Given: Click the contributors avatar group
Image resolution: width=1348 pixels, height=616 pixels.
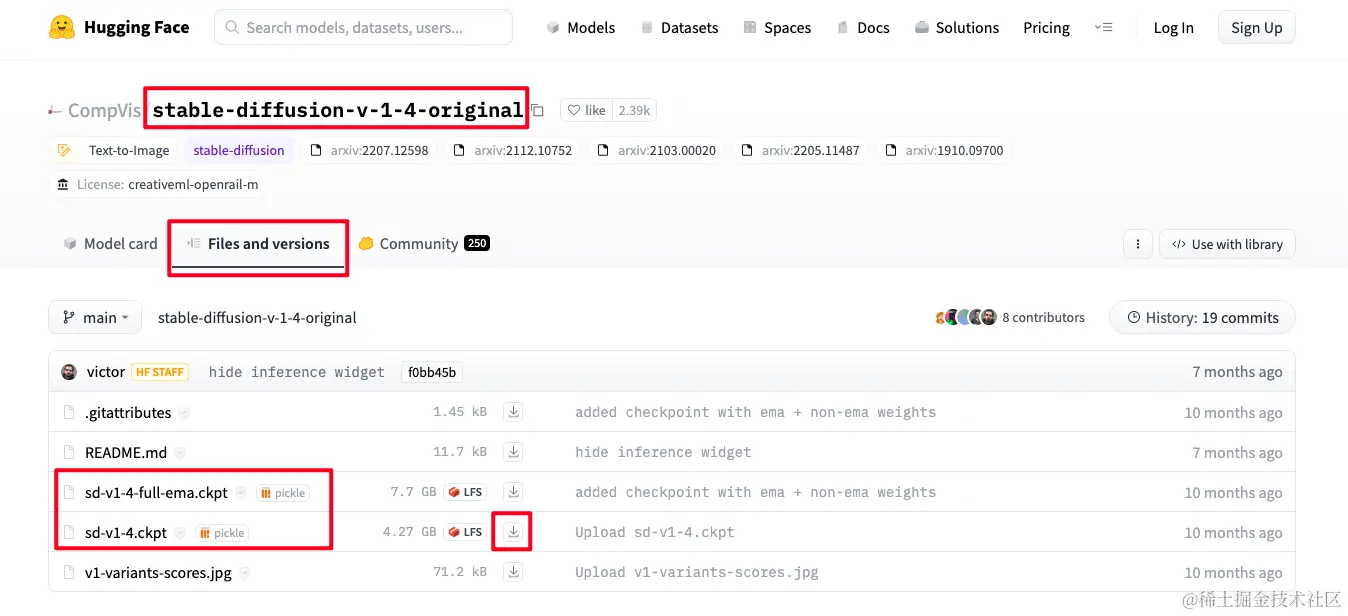Looking at the screenshot, I should tap(966, 317).
